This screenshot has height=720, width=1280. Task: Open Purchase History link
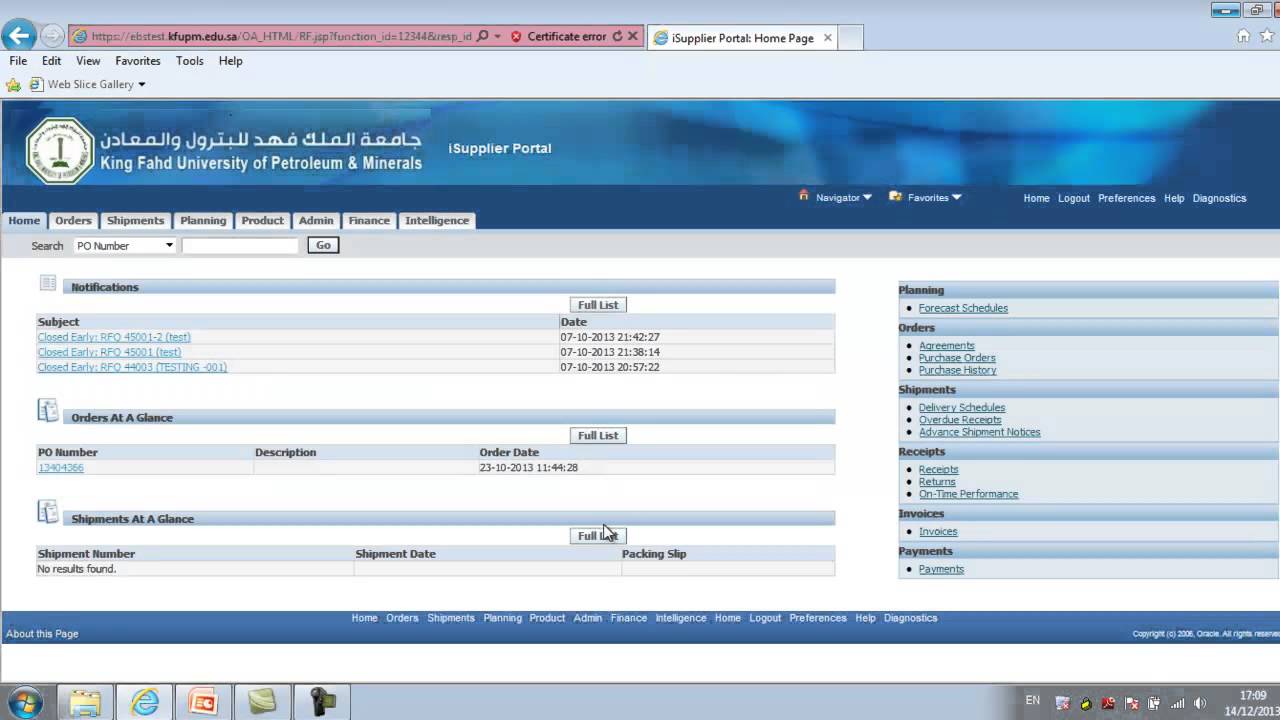tap(957, 370)
